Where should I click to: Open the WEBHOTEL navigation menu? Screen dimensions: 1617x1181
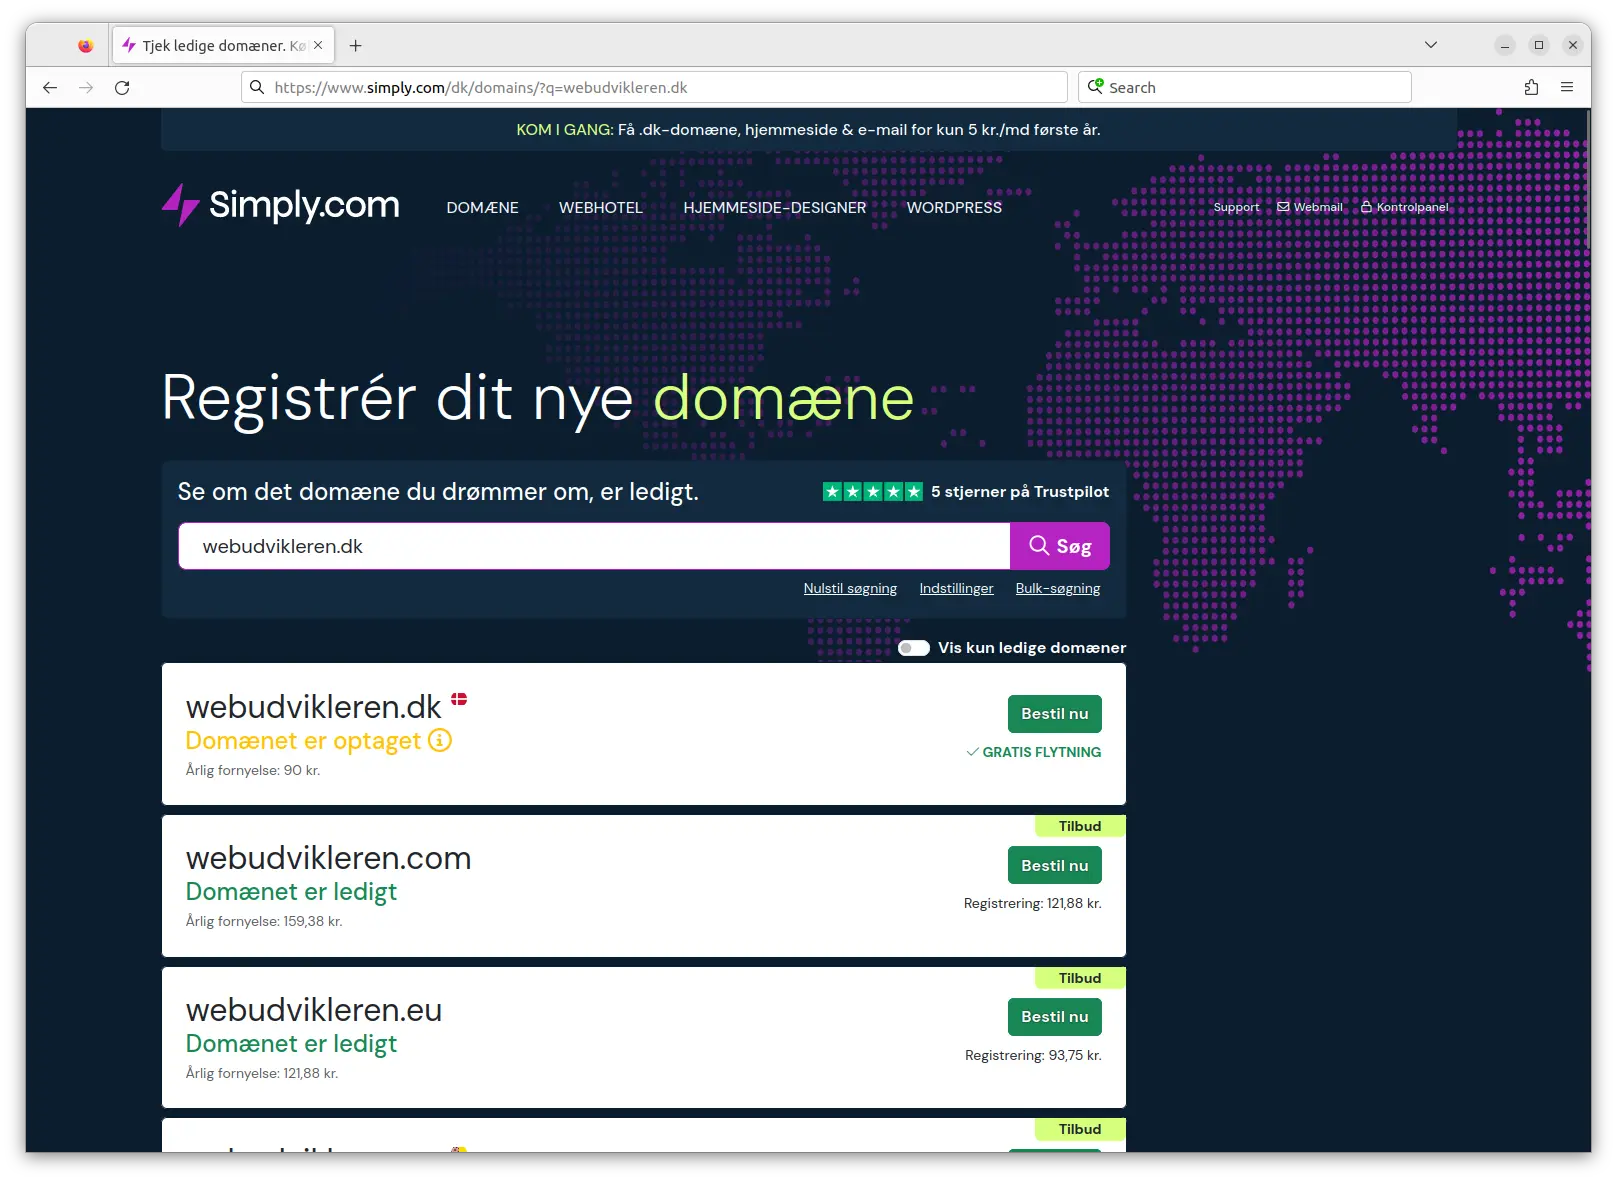click(x=600, y=208)
